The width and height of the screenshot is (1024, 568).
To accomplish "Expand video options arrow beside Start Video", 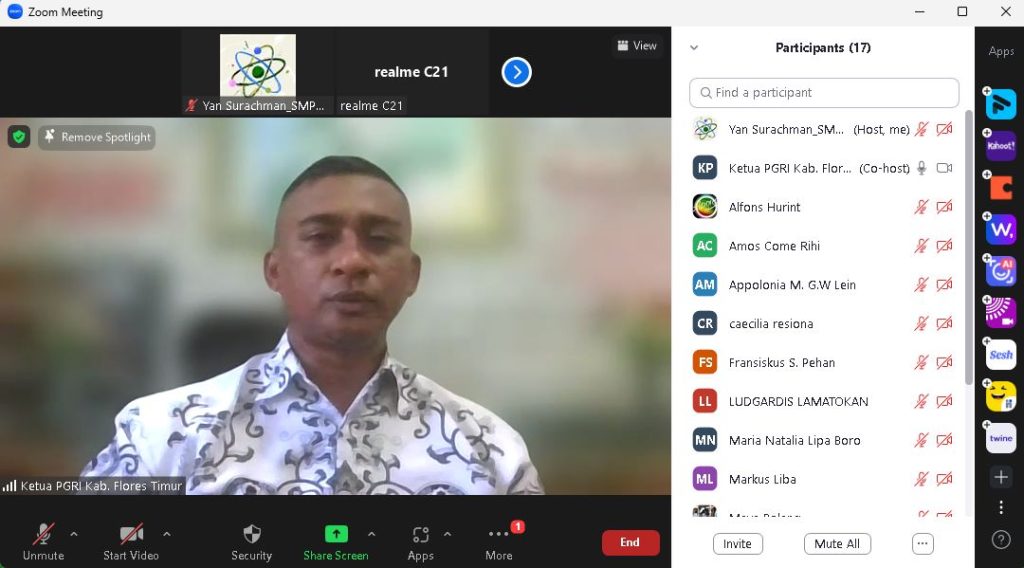I will 166,534.
